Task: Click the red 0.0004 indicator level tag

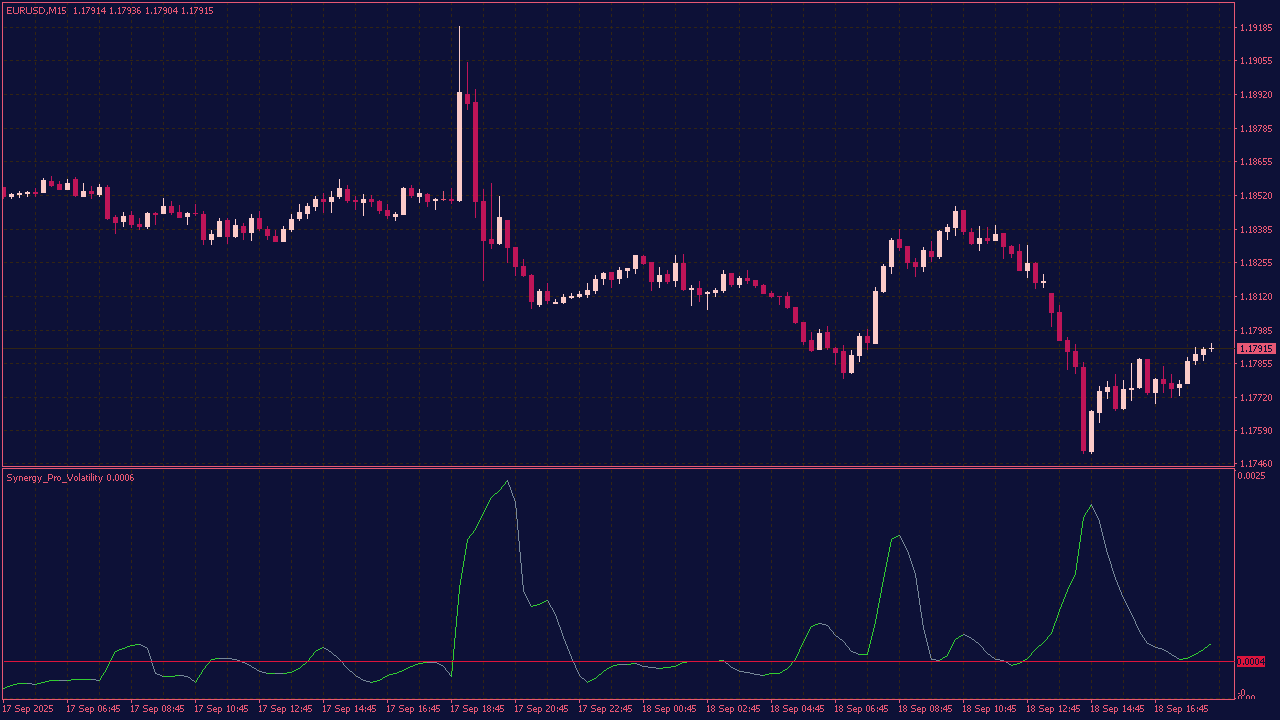Action: [1251, 662]
